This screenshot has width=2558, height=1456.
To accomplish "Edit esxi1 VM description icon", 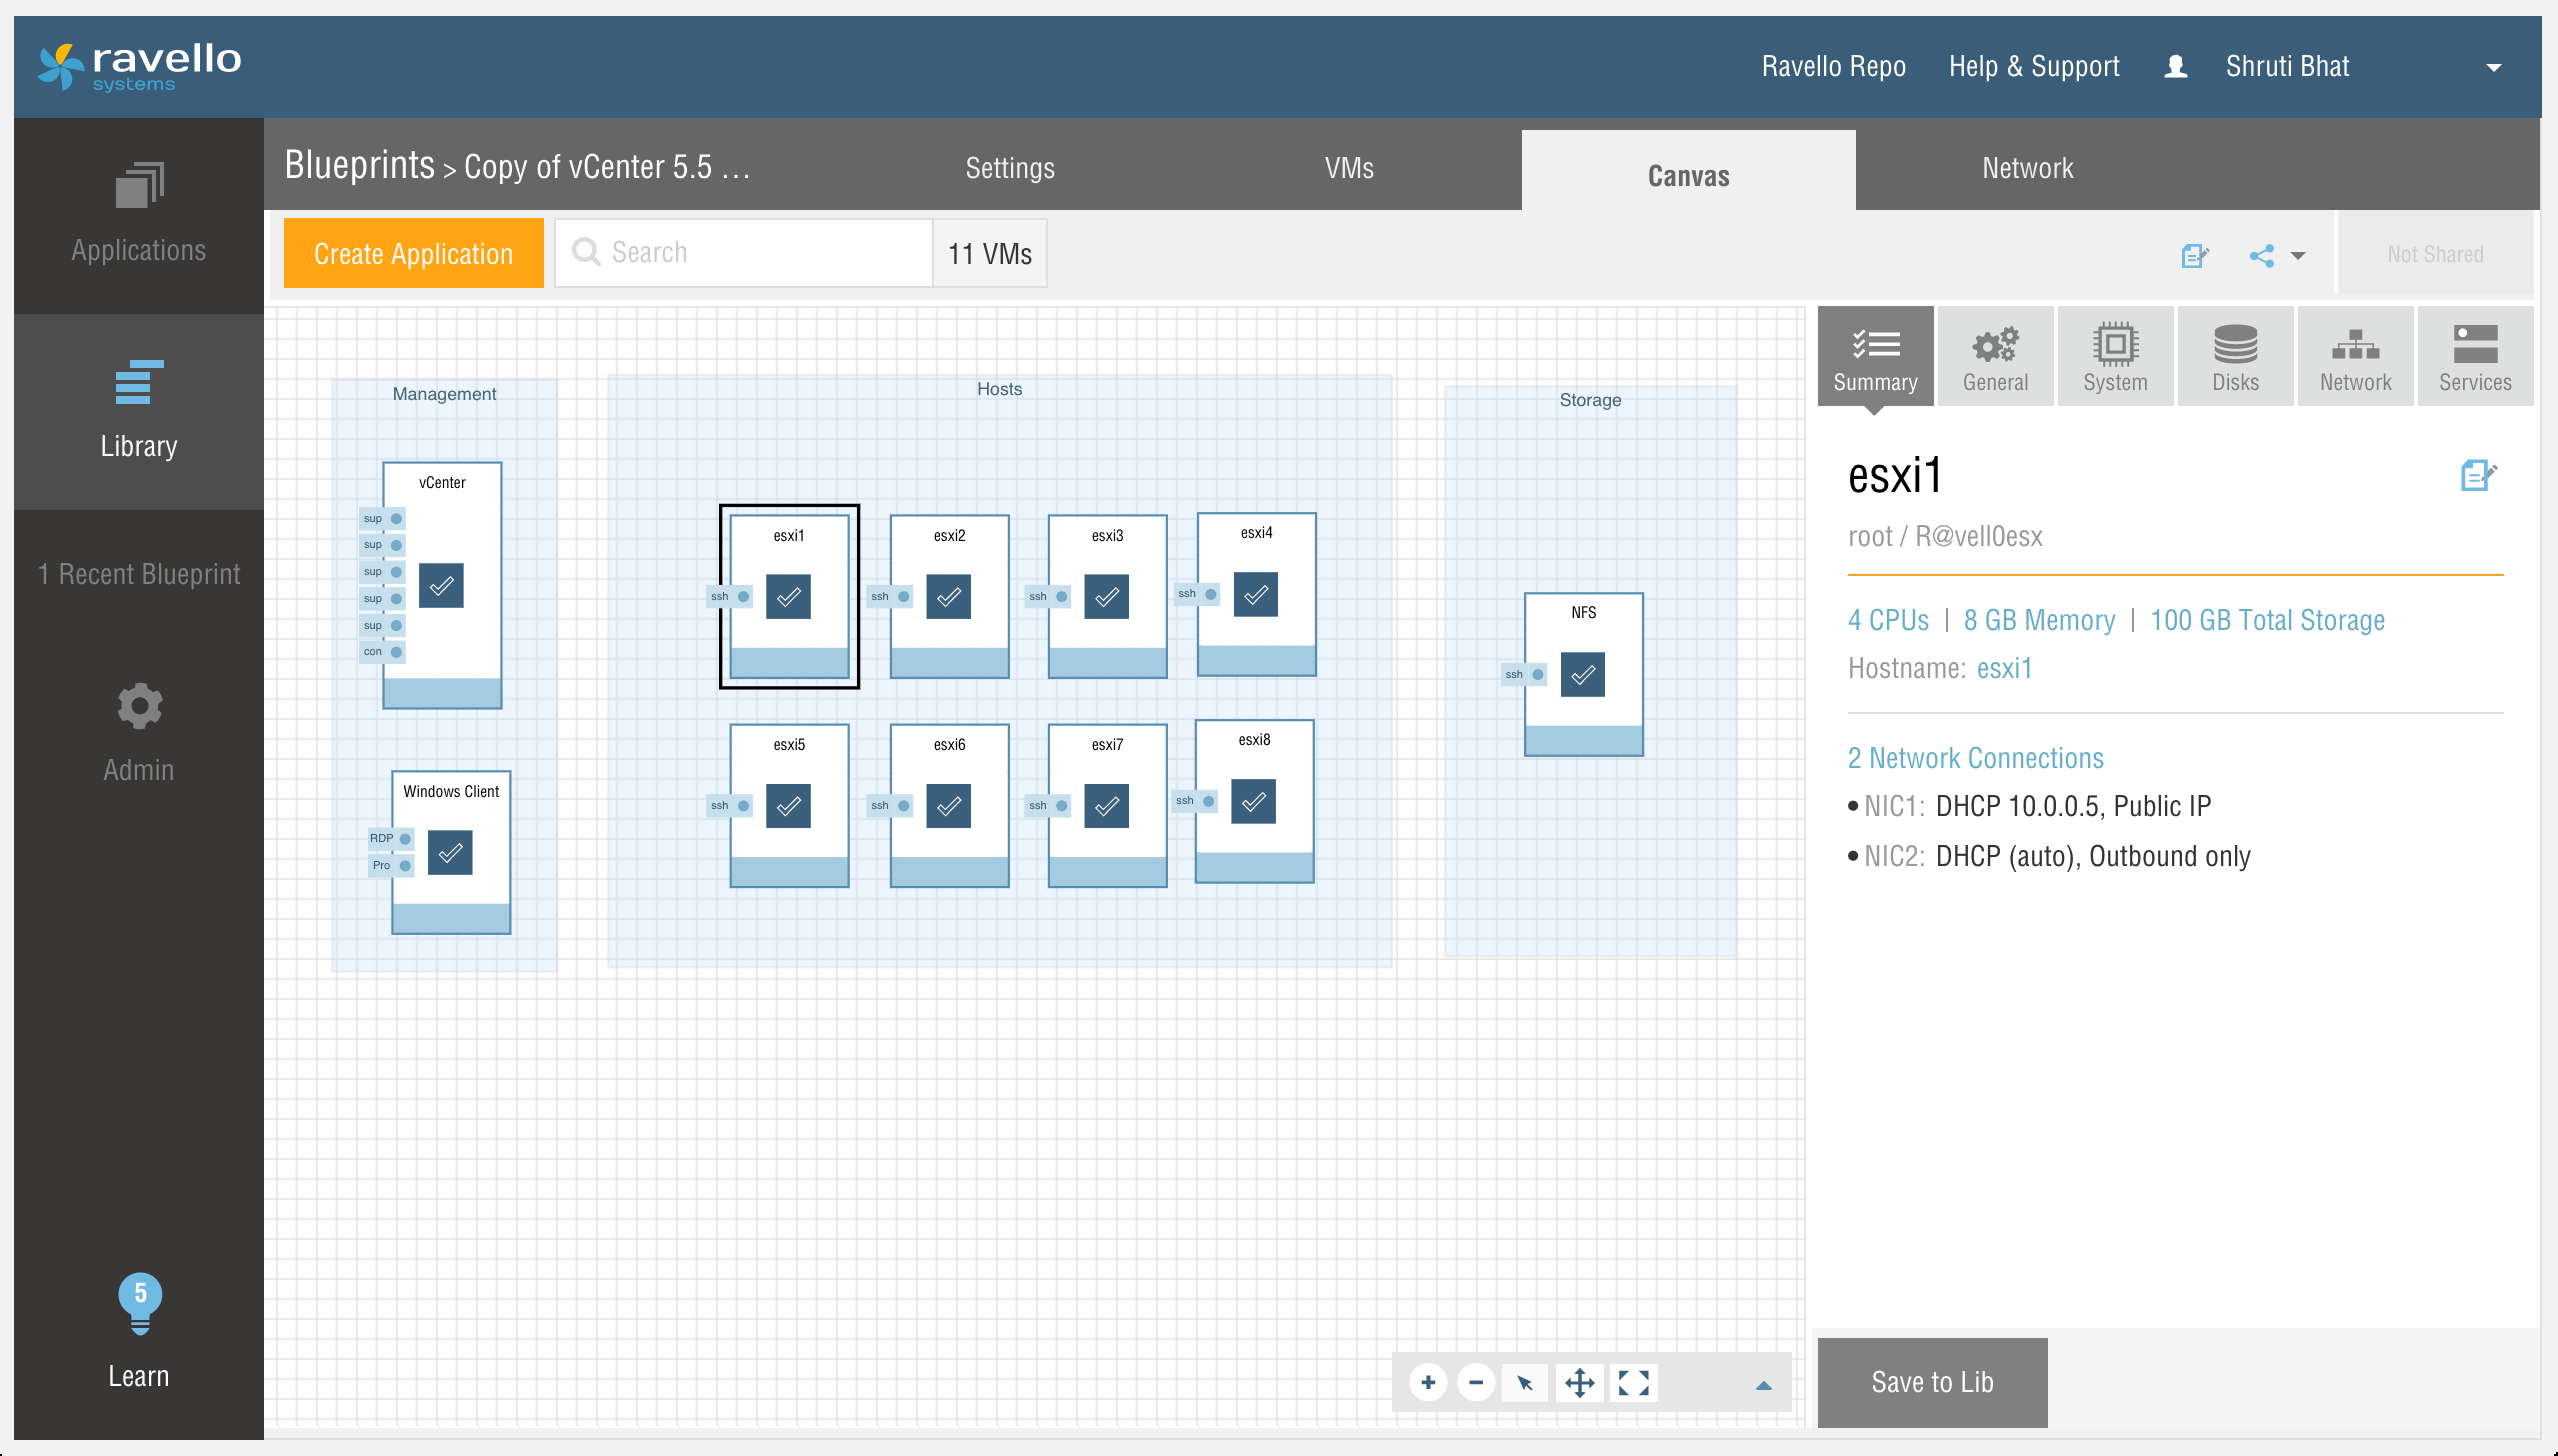I will pos(2479,475).
